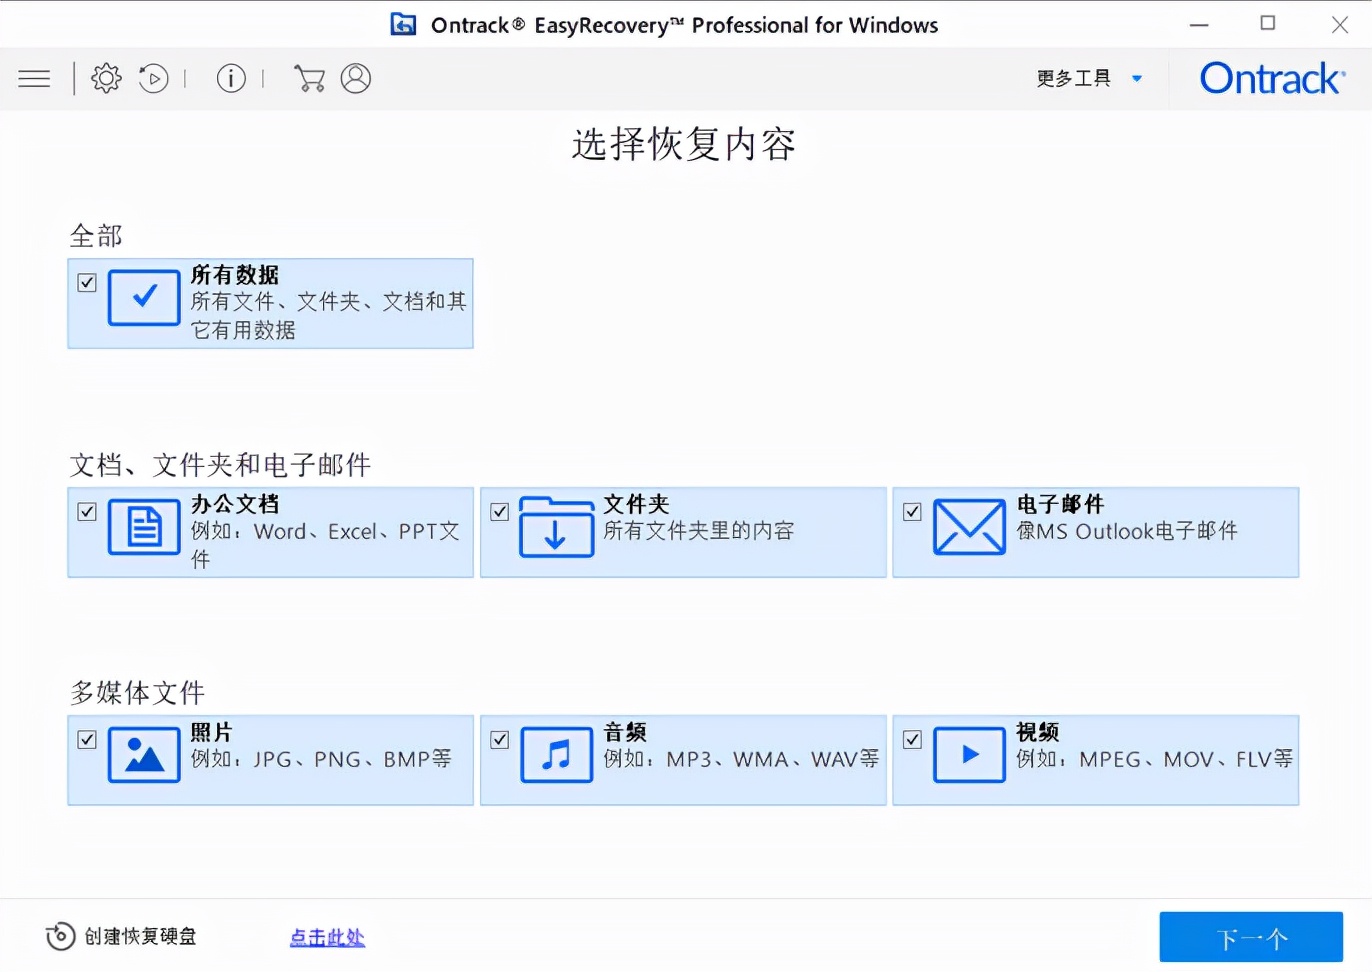The image size is (1372, 972).
Task: Uncheck the 所有数据 checkbox
Action: [x=87, y=282]
